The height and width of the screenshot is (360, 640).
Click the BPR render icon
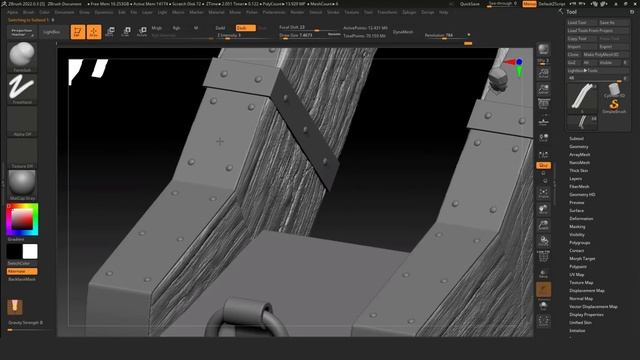tap(543, 50)
